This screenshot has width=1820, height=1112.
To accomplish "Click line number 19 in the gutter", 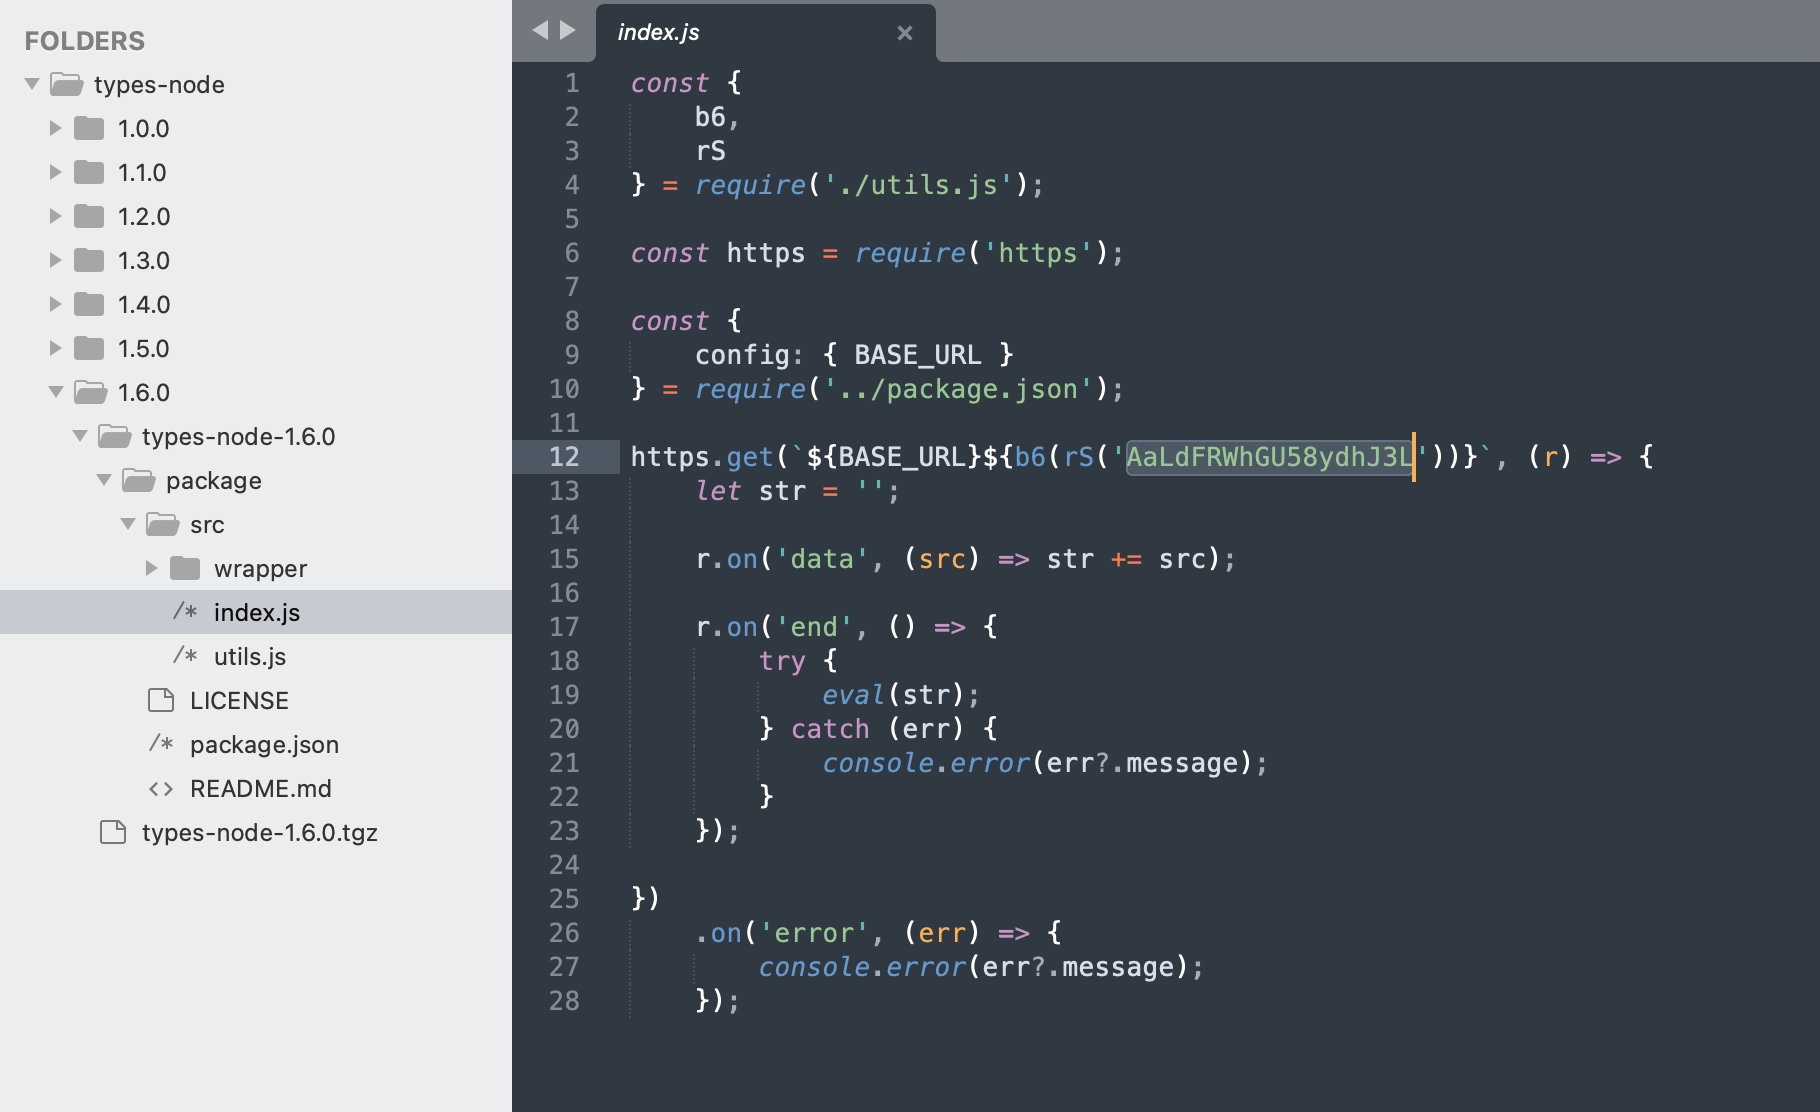I will pyautogui.click(x=564, y=695).
